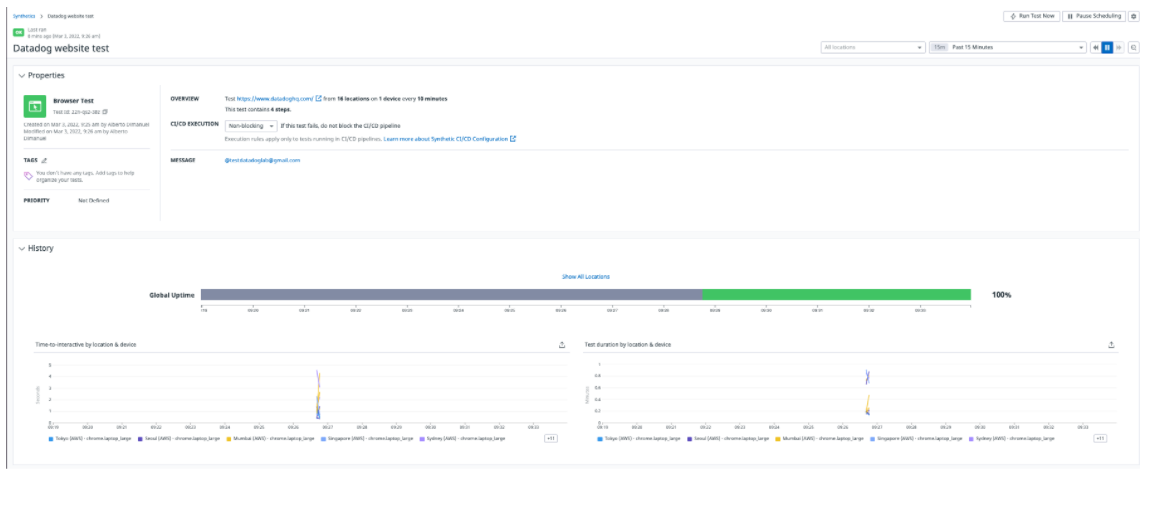The width and height of the screenshot is (1170, 510).
Task: Open Learn more about Synthetic CI/CD Configuration link
Action: pyautogui.click(x=445, y=139)
